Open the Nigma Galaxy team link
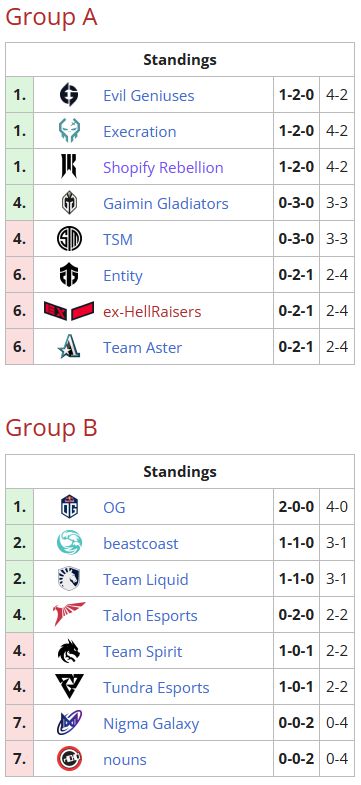361x785 pixels. pyautogui.click(x=151, y=724)
